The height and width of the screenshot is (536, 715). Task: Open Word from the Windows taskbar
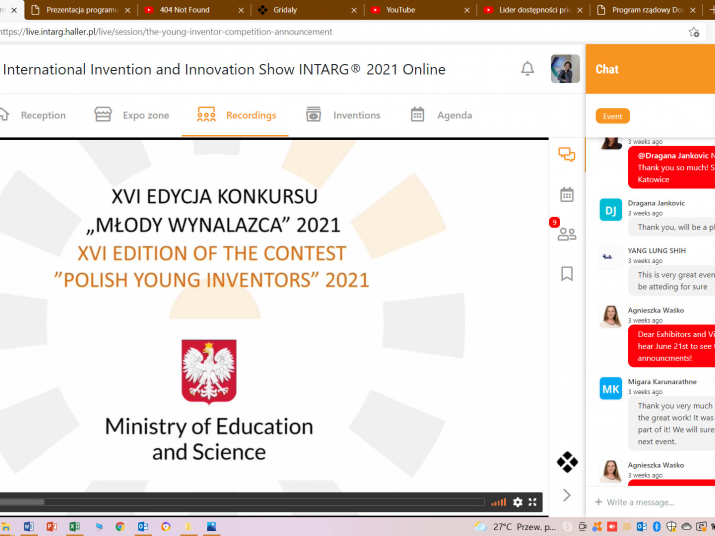click(28, 526)
